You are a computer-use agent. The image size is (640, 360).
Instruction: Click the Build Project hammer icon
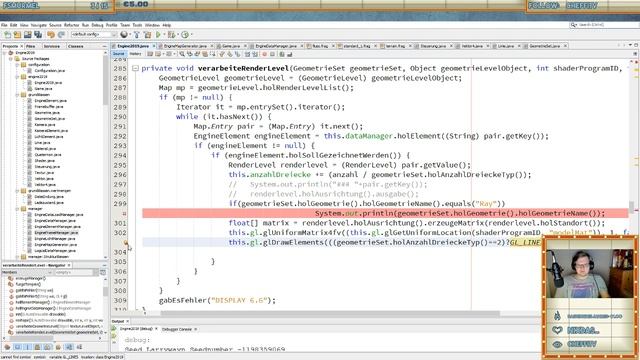tap(137, 35)
